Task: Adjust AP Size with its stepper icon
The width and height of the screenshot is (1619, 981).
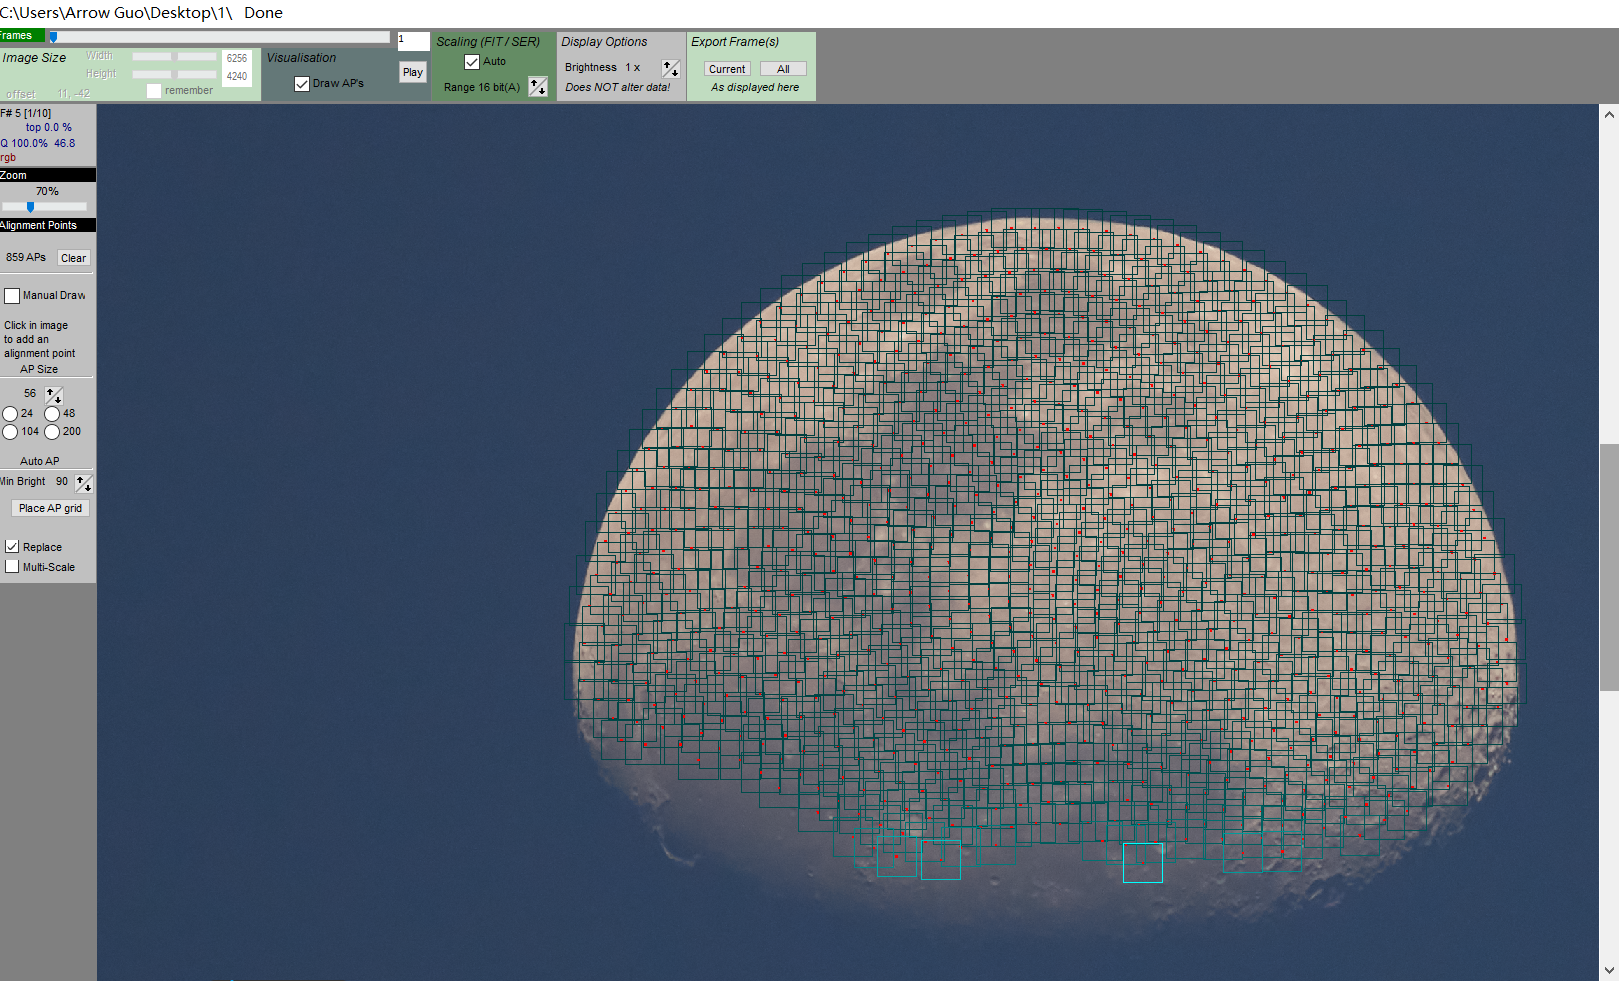Action: pyautogui.click(x=54, y=395)
